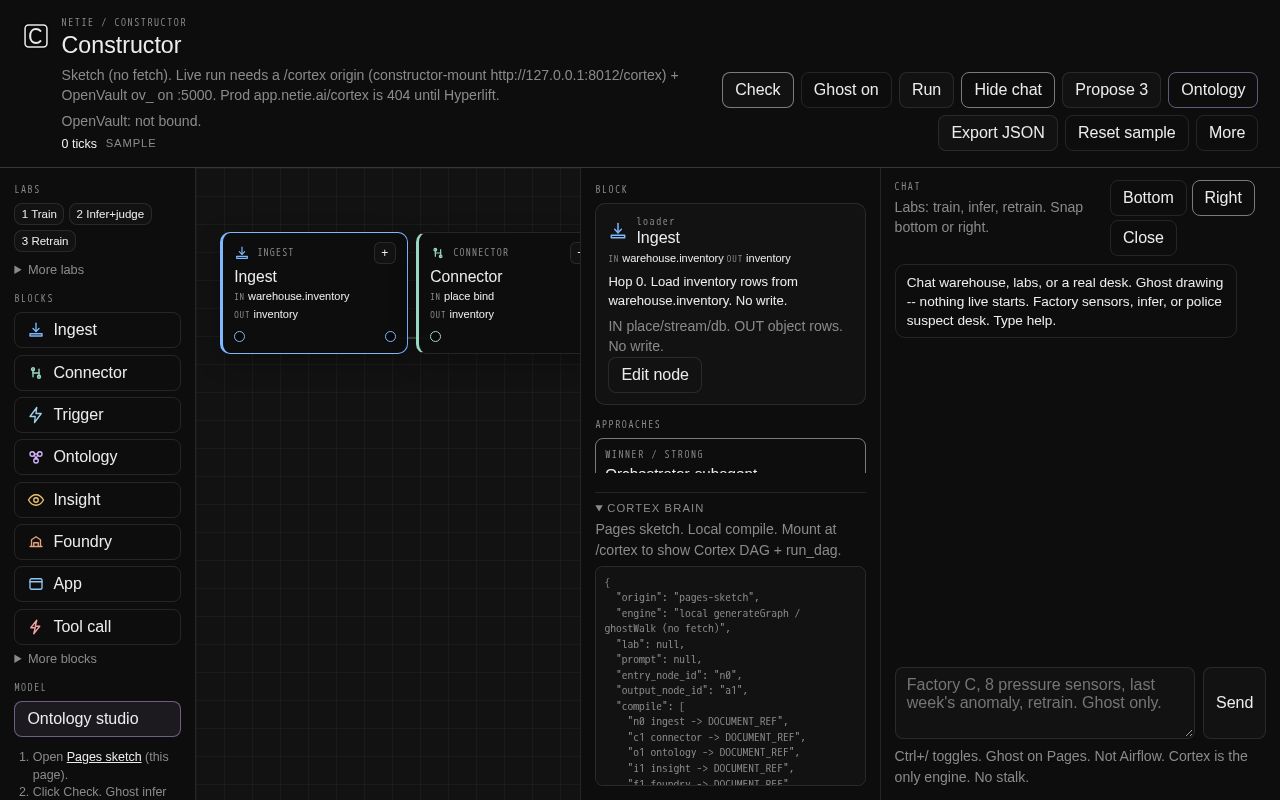Image resolution: width=1280 pixels, height=800 pixels.
Task: Open Ontology studio model
Action: click(97, 719)
